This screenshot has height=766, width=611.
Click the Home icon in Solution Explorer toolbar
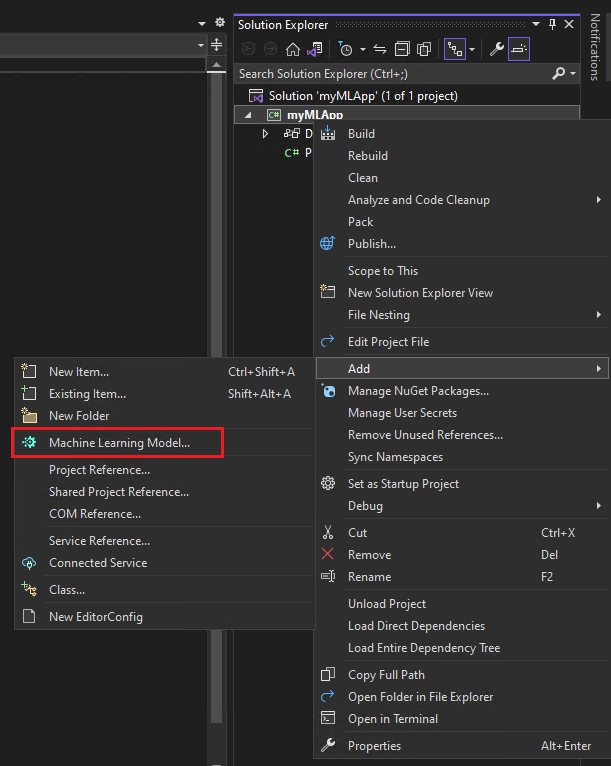click(x=293, y=49)
